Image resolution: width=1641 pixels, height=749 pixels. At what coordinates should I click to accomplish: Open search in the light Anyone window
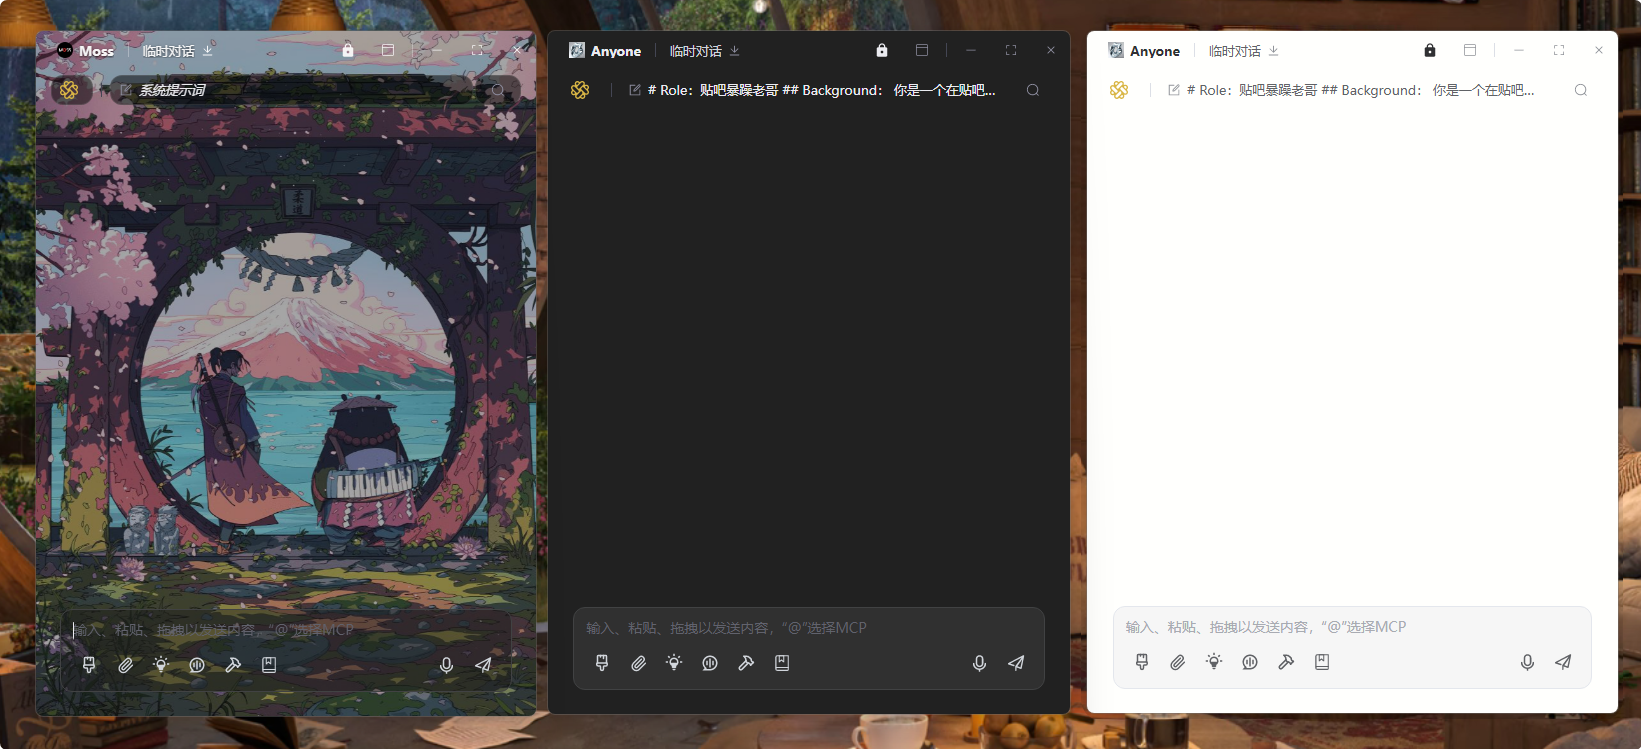1581,90
